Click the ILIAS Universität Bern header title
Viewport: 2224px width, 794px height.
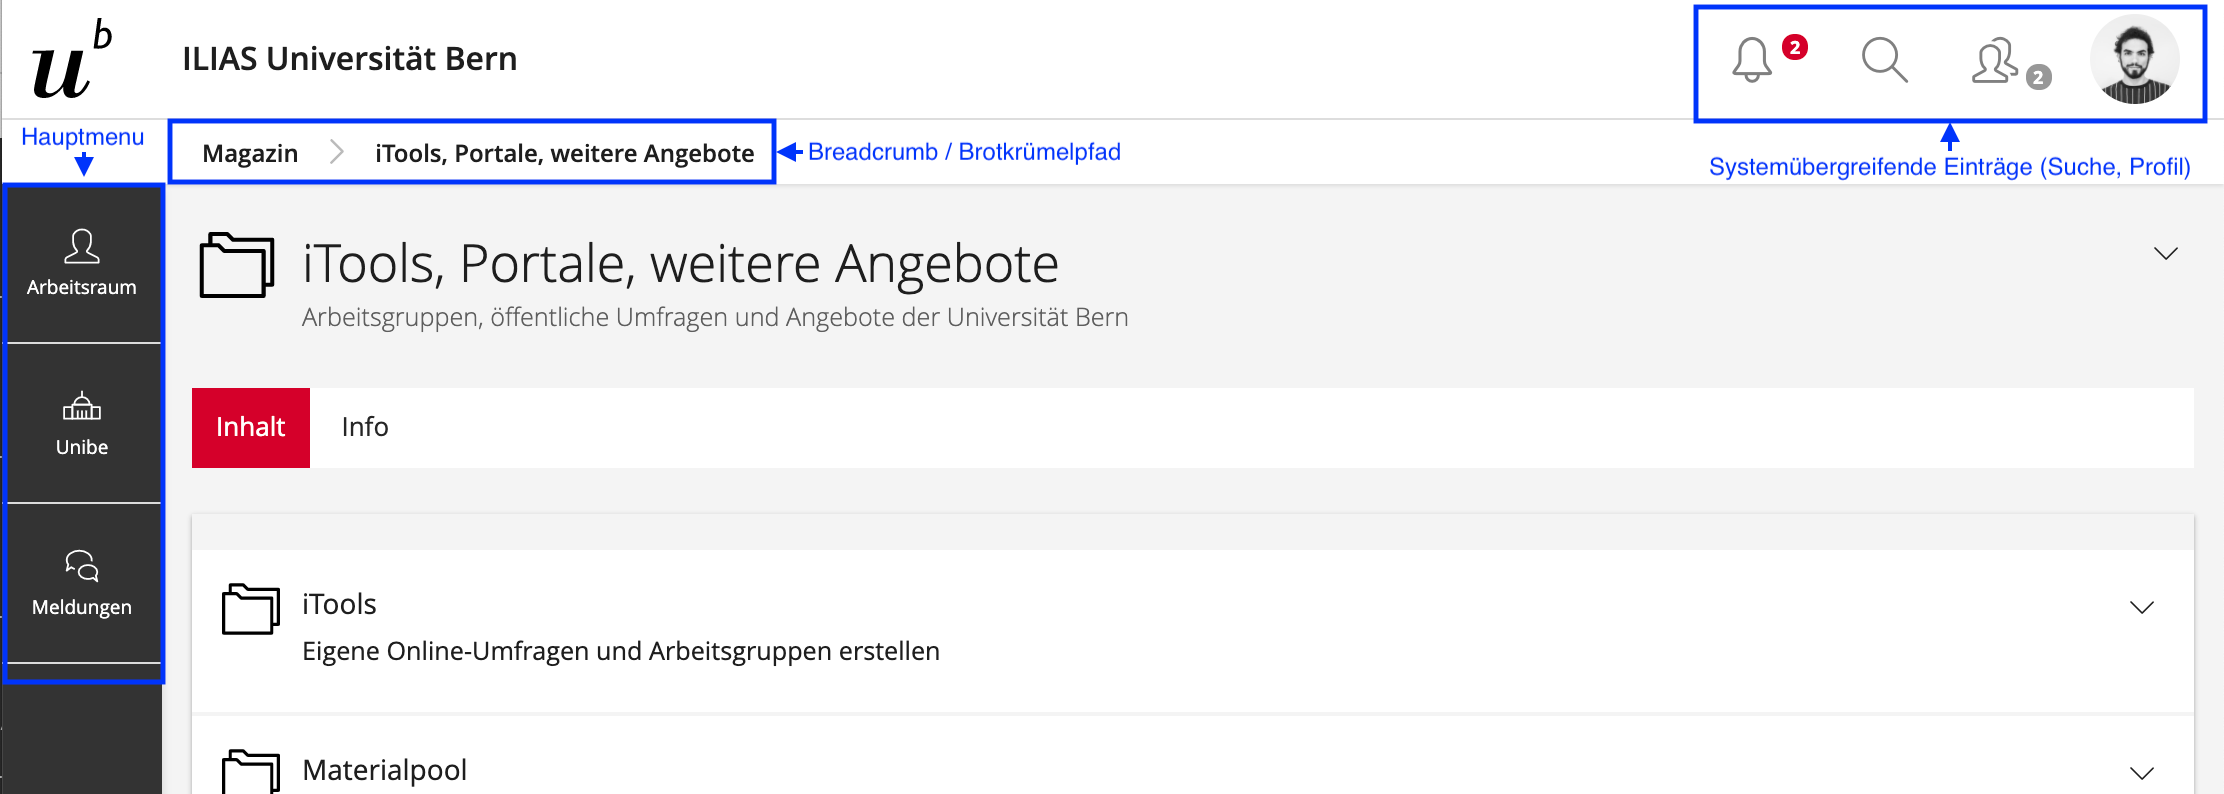coord(349,59)
